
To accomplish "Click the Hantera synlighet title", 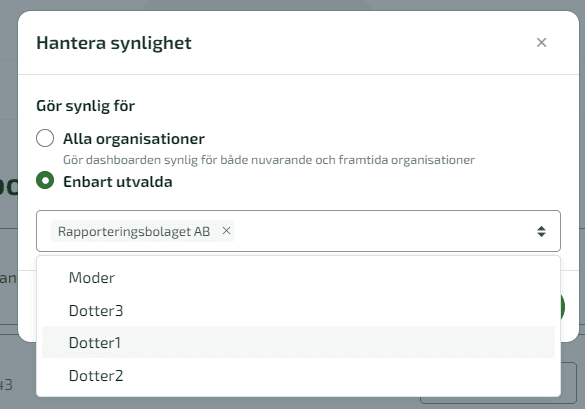I will (114, 43).
